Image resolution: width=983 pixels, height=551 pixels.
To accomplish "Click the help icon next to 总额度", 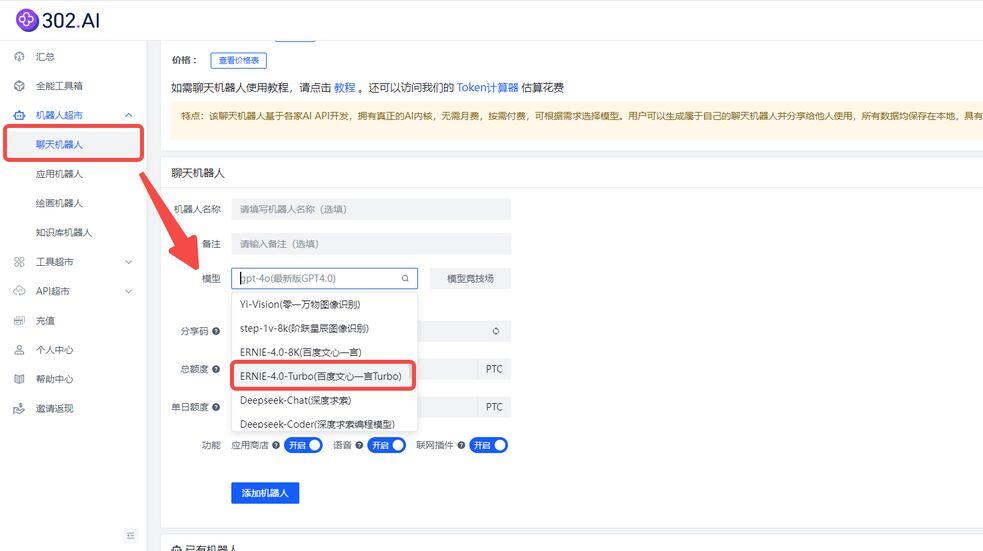I will [x=216, y=369].
